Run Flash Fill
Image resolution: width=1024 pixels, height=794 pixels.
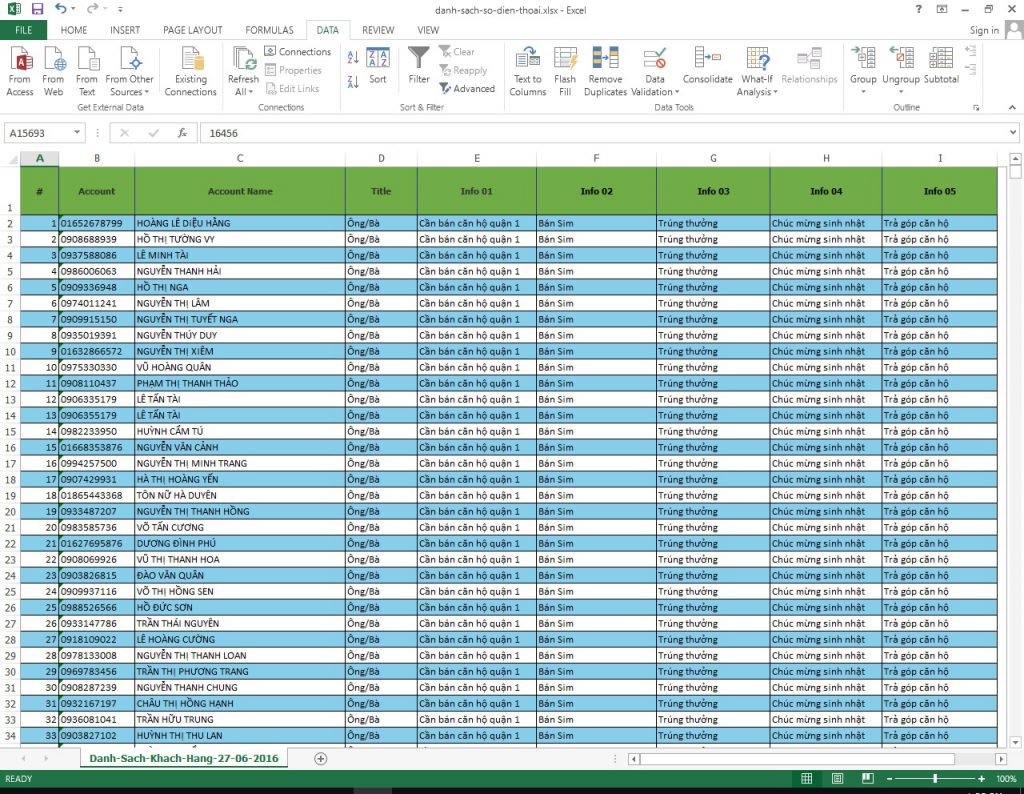pos(565,71)
